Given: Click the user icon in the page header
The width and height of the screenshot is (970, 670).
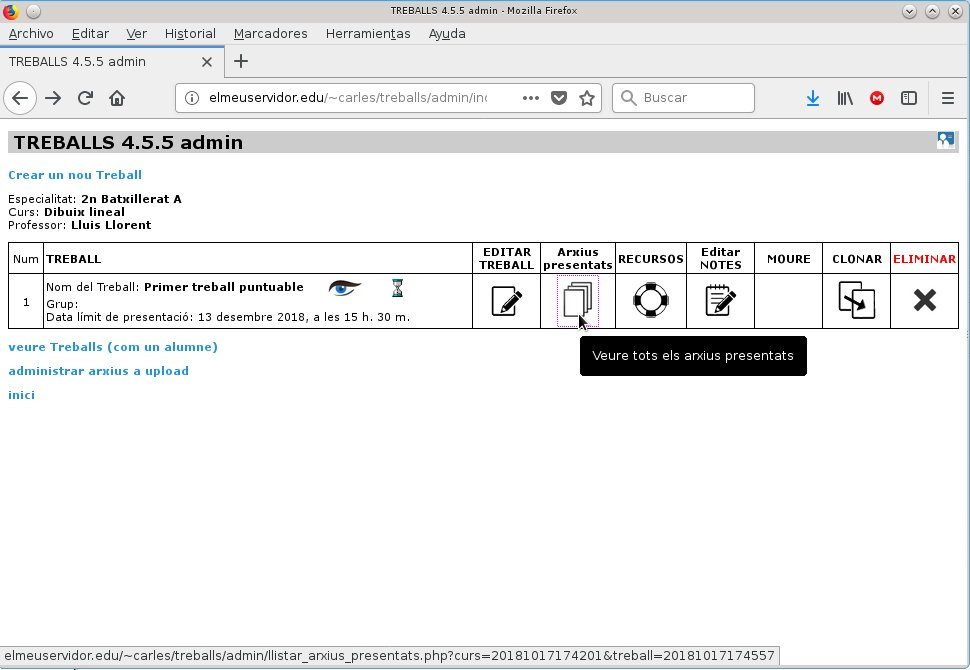Looking at the screenshot, I should click(x=945, y=140).
